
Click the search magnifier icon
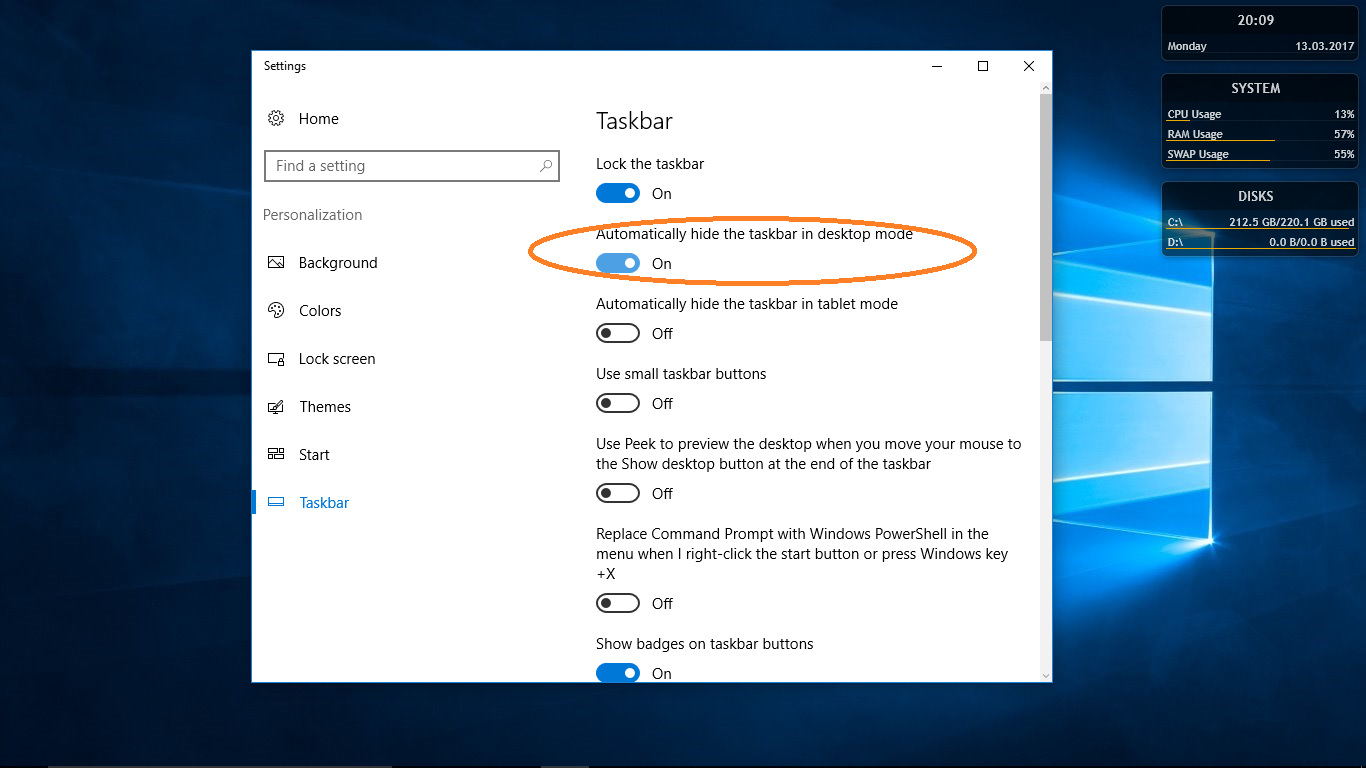545,165
